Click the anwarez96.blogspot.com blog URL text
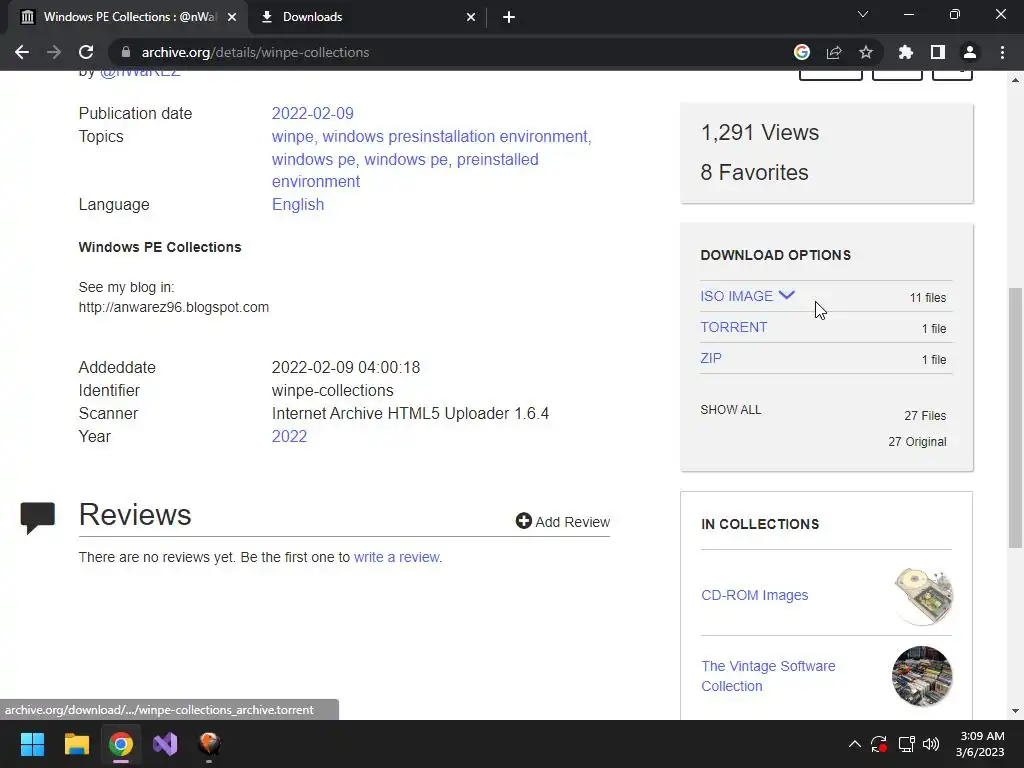The image size is (1024, 768). point(174,307)
